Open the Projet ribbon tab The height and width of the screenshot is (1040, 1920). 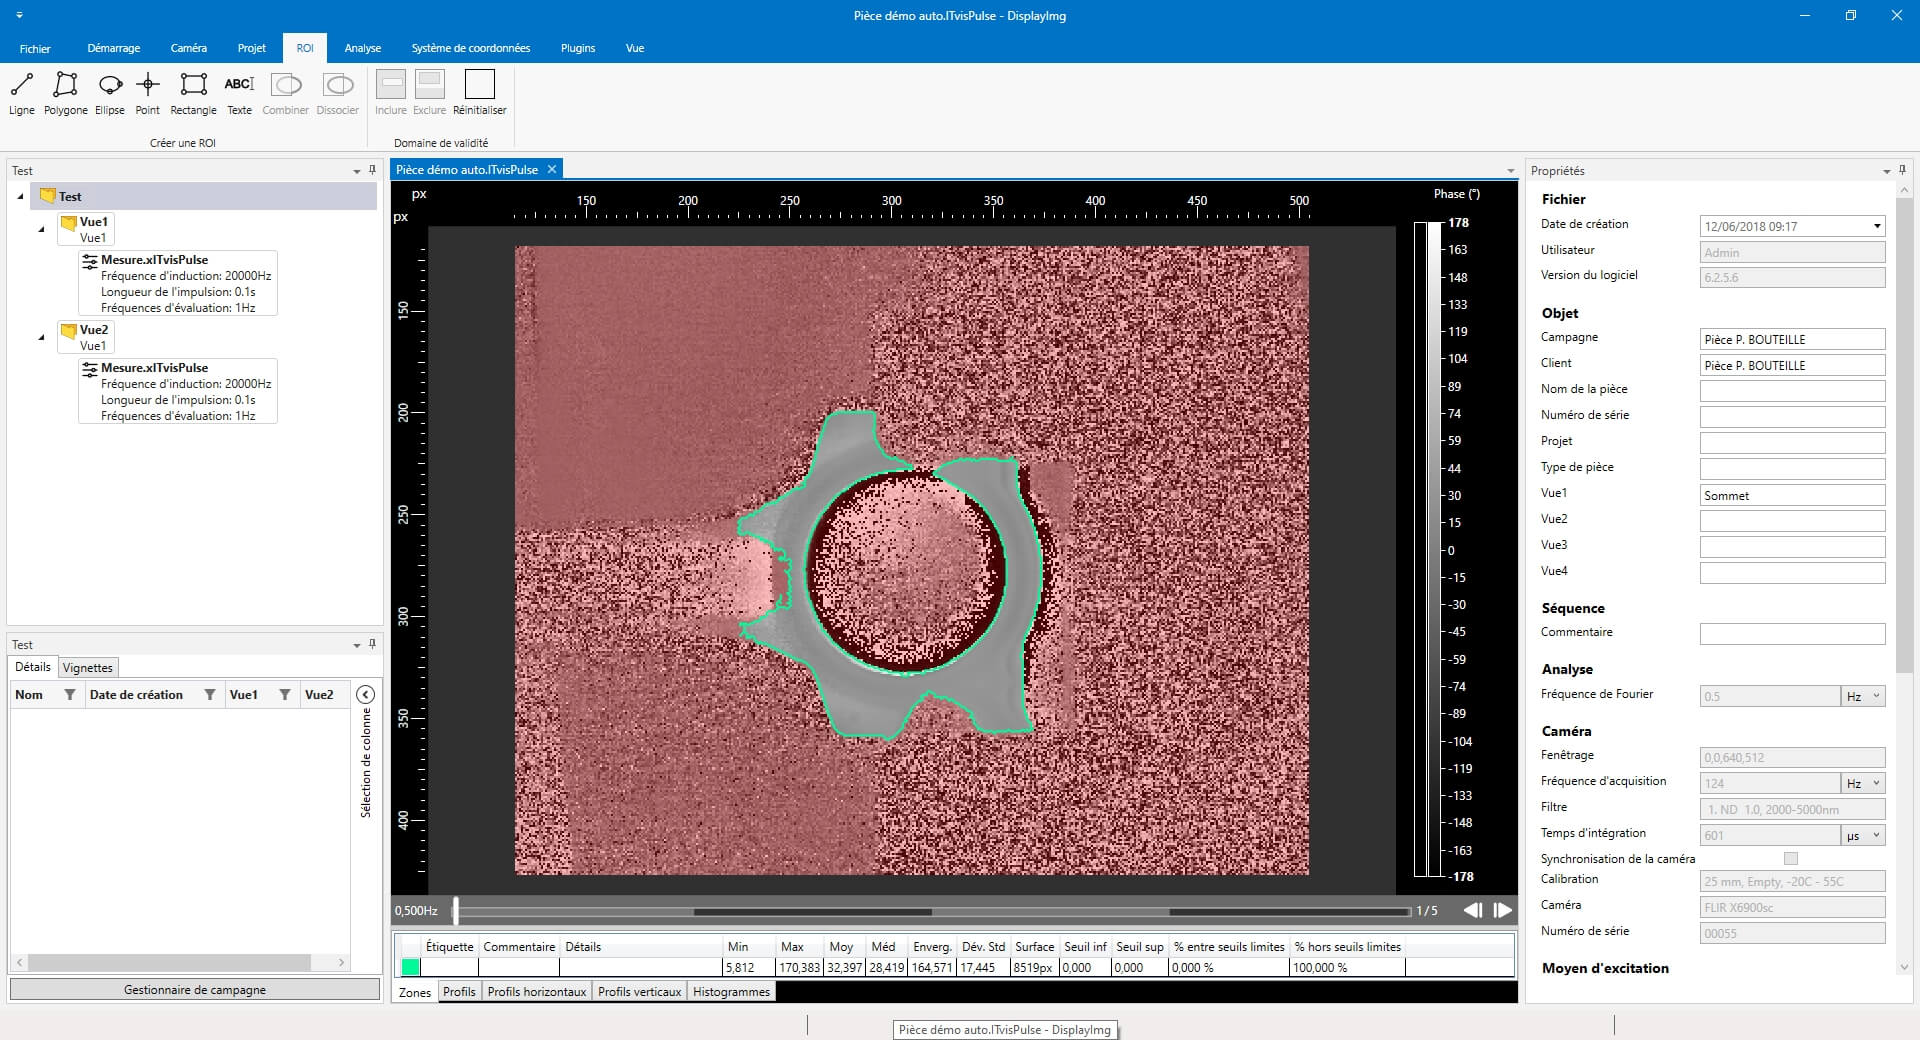tap(252, 48)
